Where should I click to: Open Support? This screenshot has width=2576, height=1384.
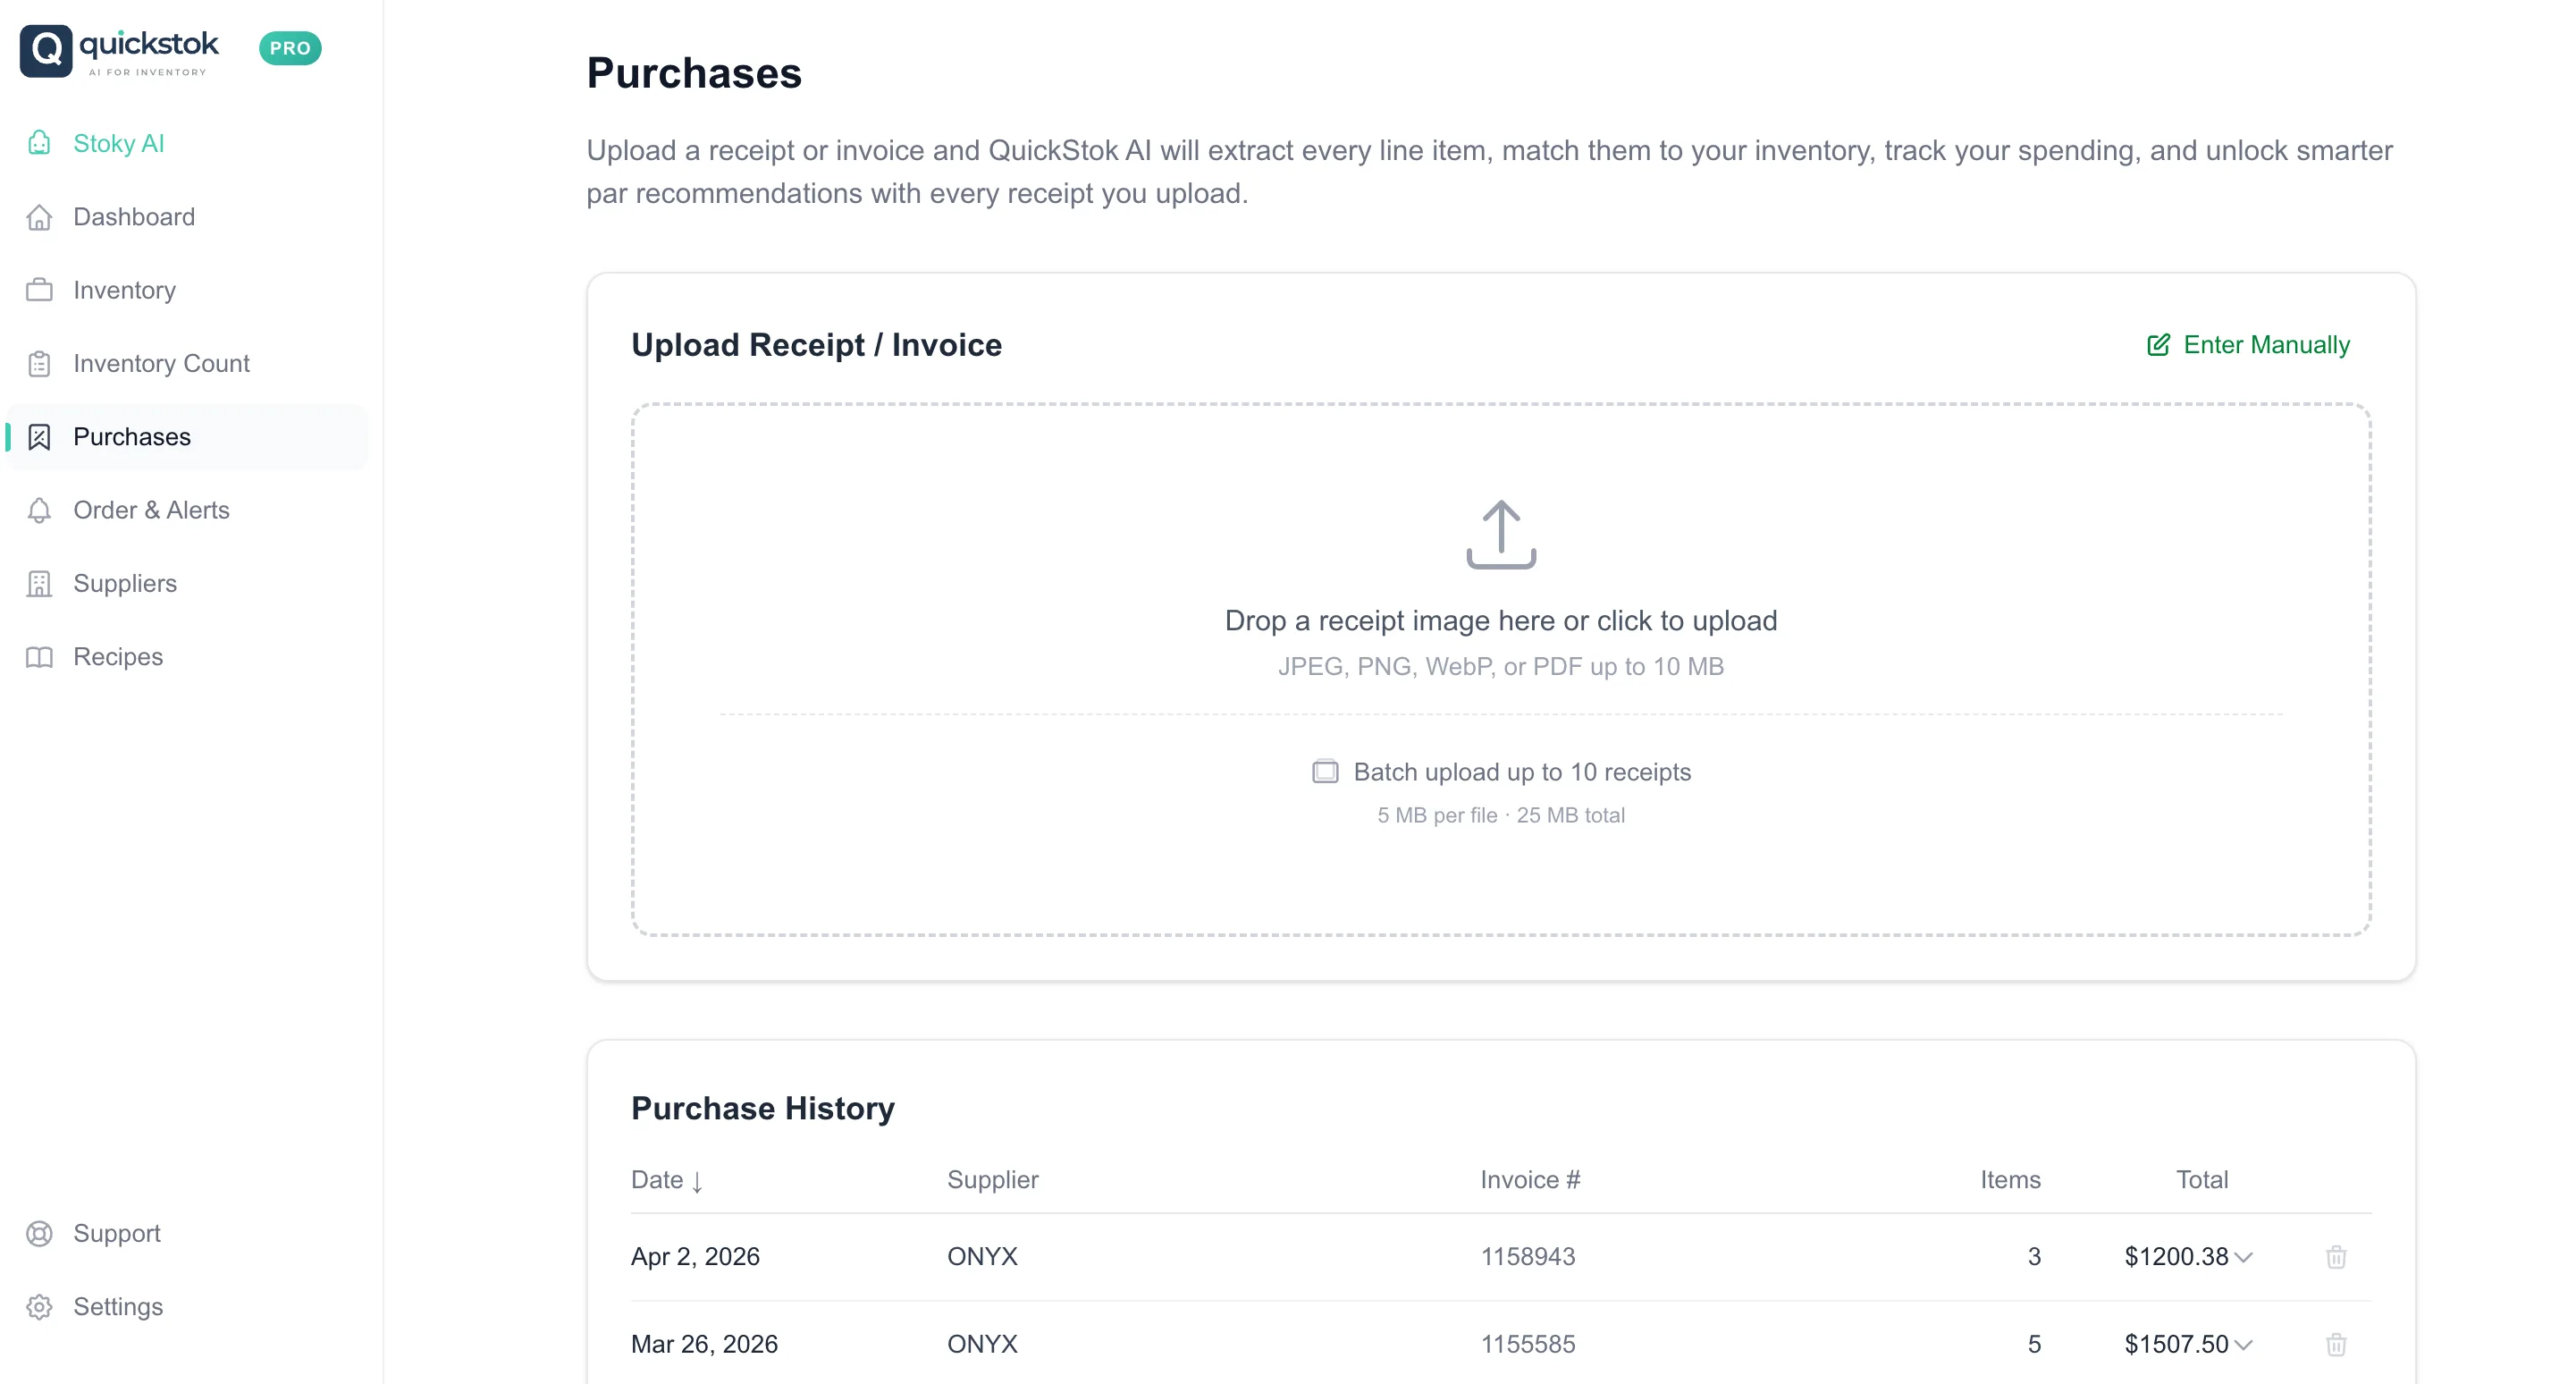pyautogui.click(x=116, y=1233)
